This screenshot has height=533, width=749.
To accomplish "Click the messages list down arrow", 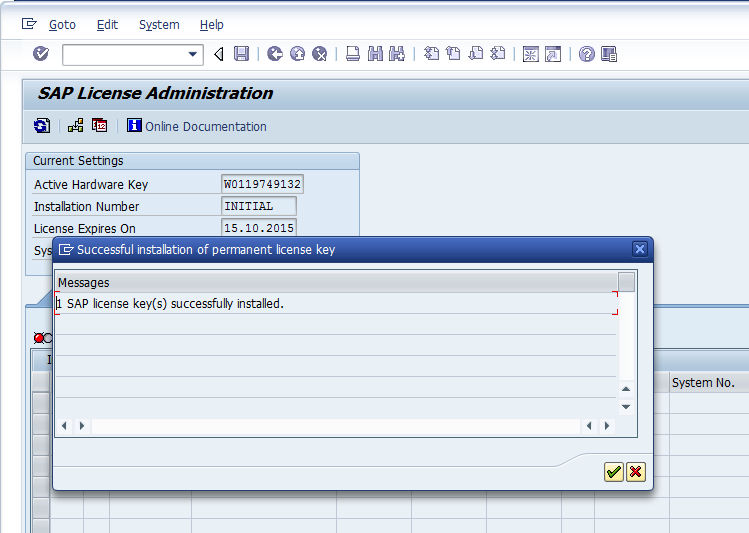I will (x=626, y=407).
